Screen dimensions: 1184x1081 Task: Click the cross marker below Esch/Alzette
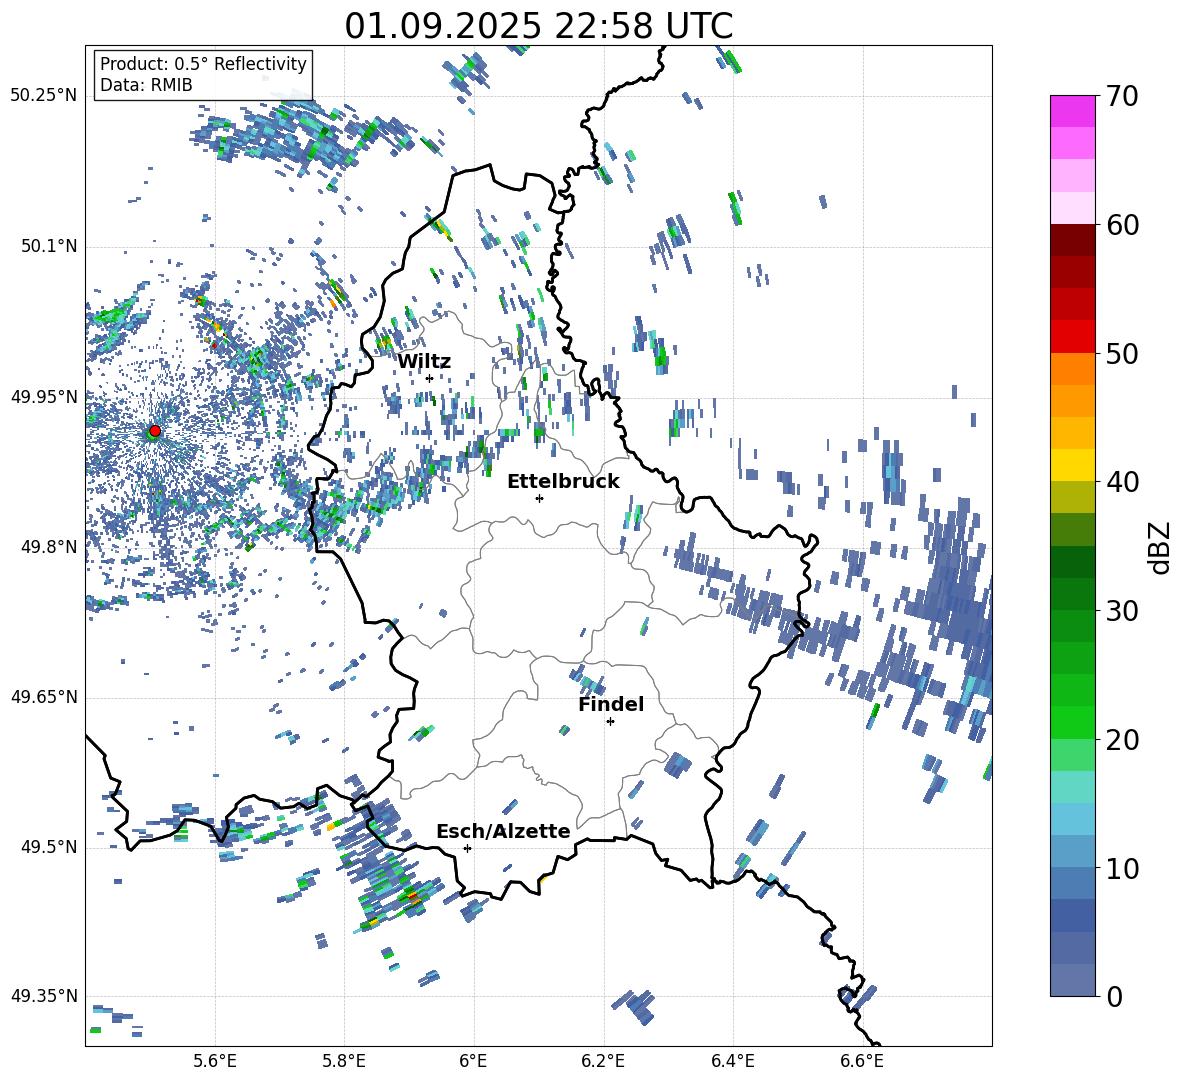point(467,848)
